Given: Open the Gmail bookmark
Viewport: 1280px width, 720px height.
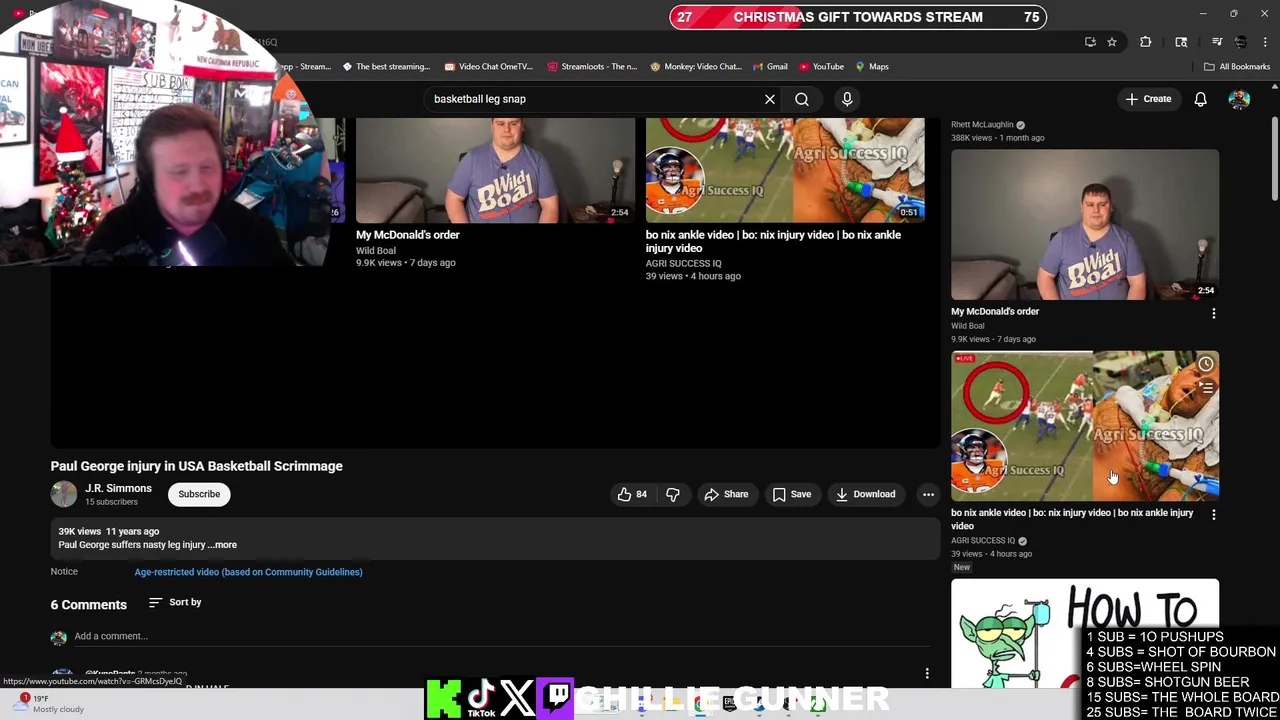Looking at the screenshot, I should [769, 67].
